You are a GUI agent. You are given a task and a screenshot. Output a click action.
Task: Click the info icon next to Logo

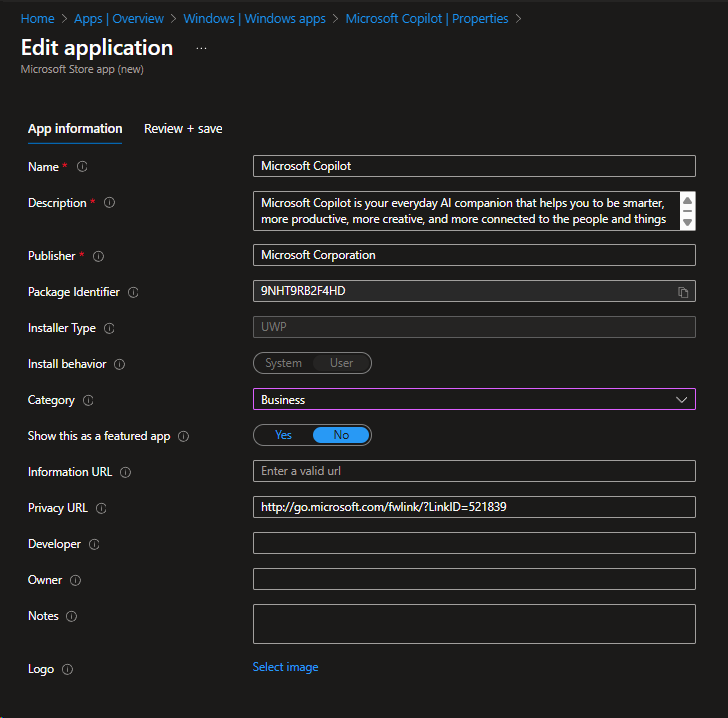click(x=67, y=669)
